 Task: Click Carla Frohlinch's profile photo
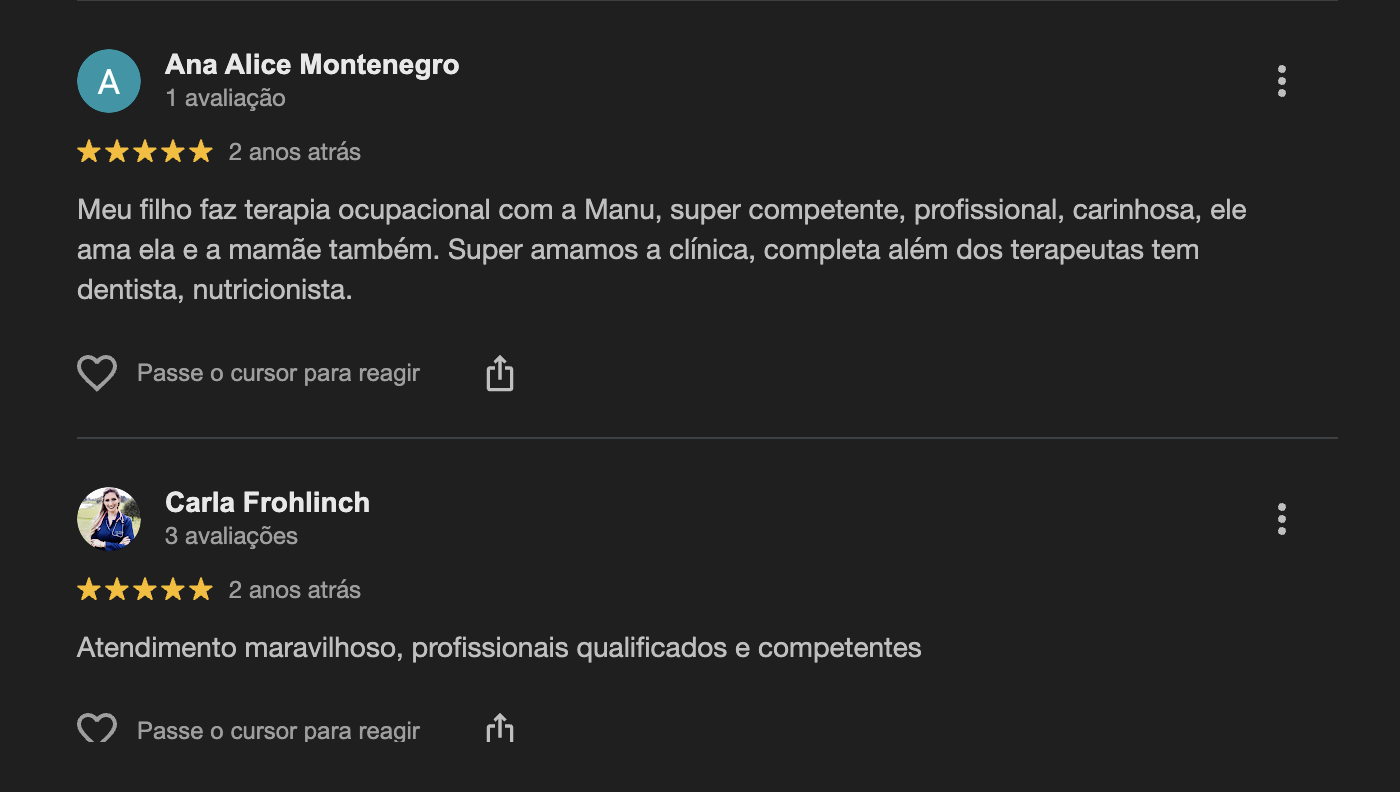109,519
